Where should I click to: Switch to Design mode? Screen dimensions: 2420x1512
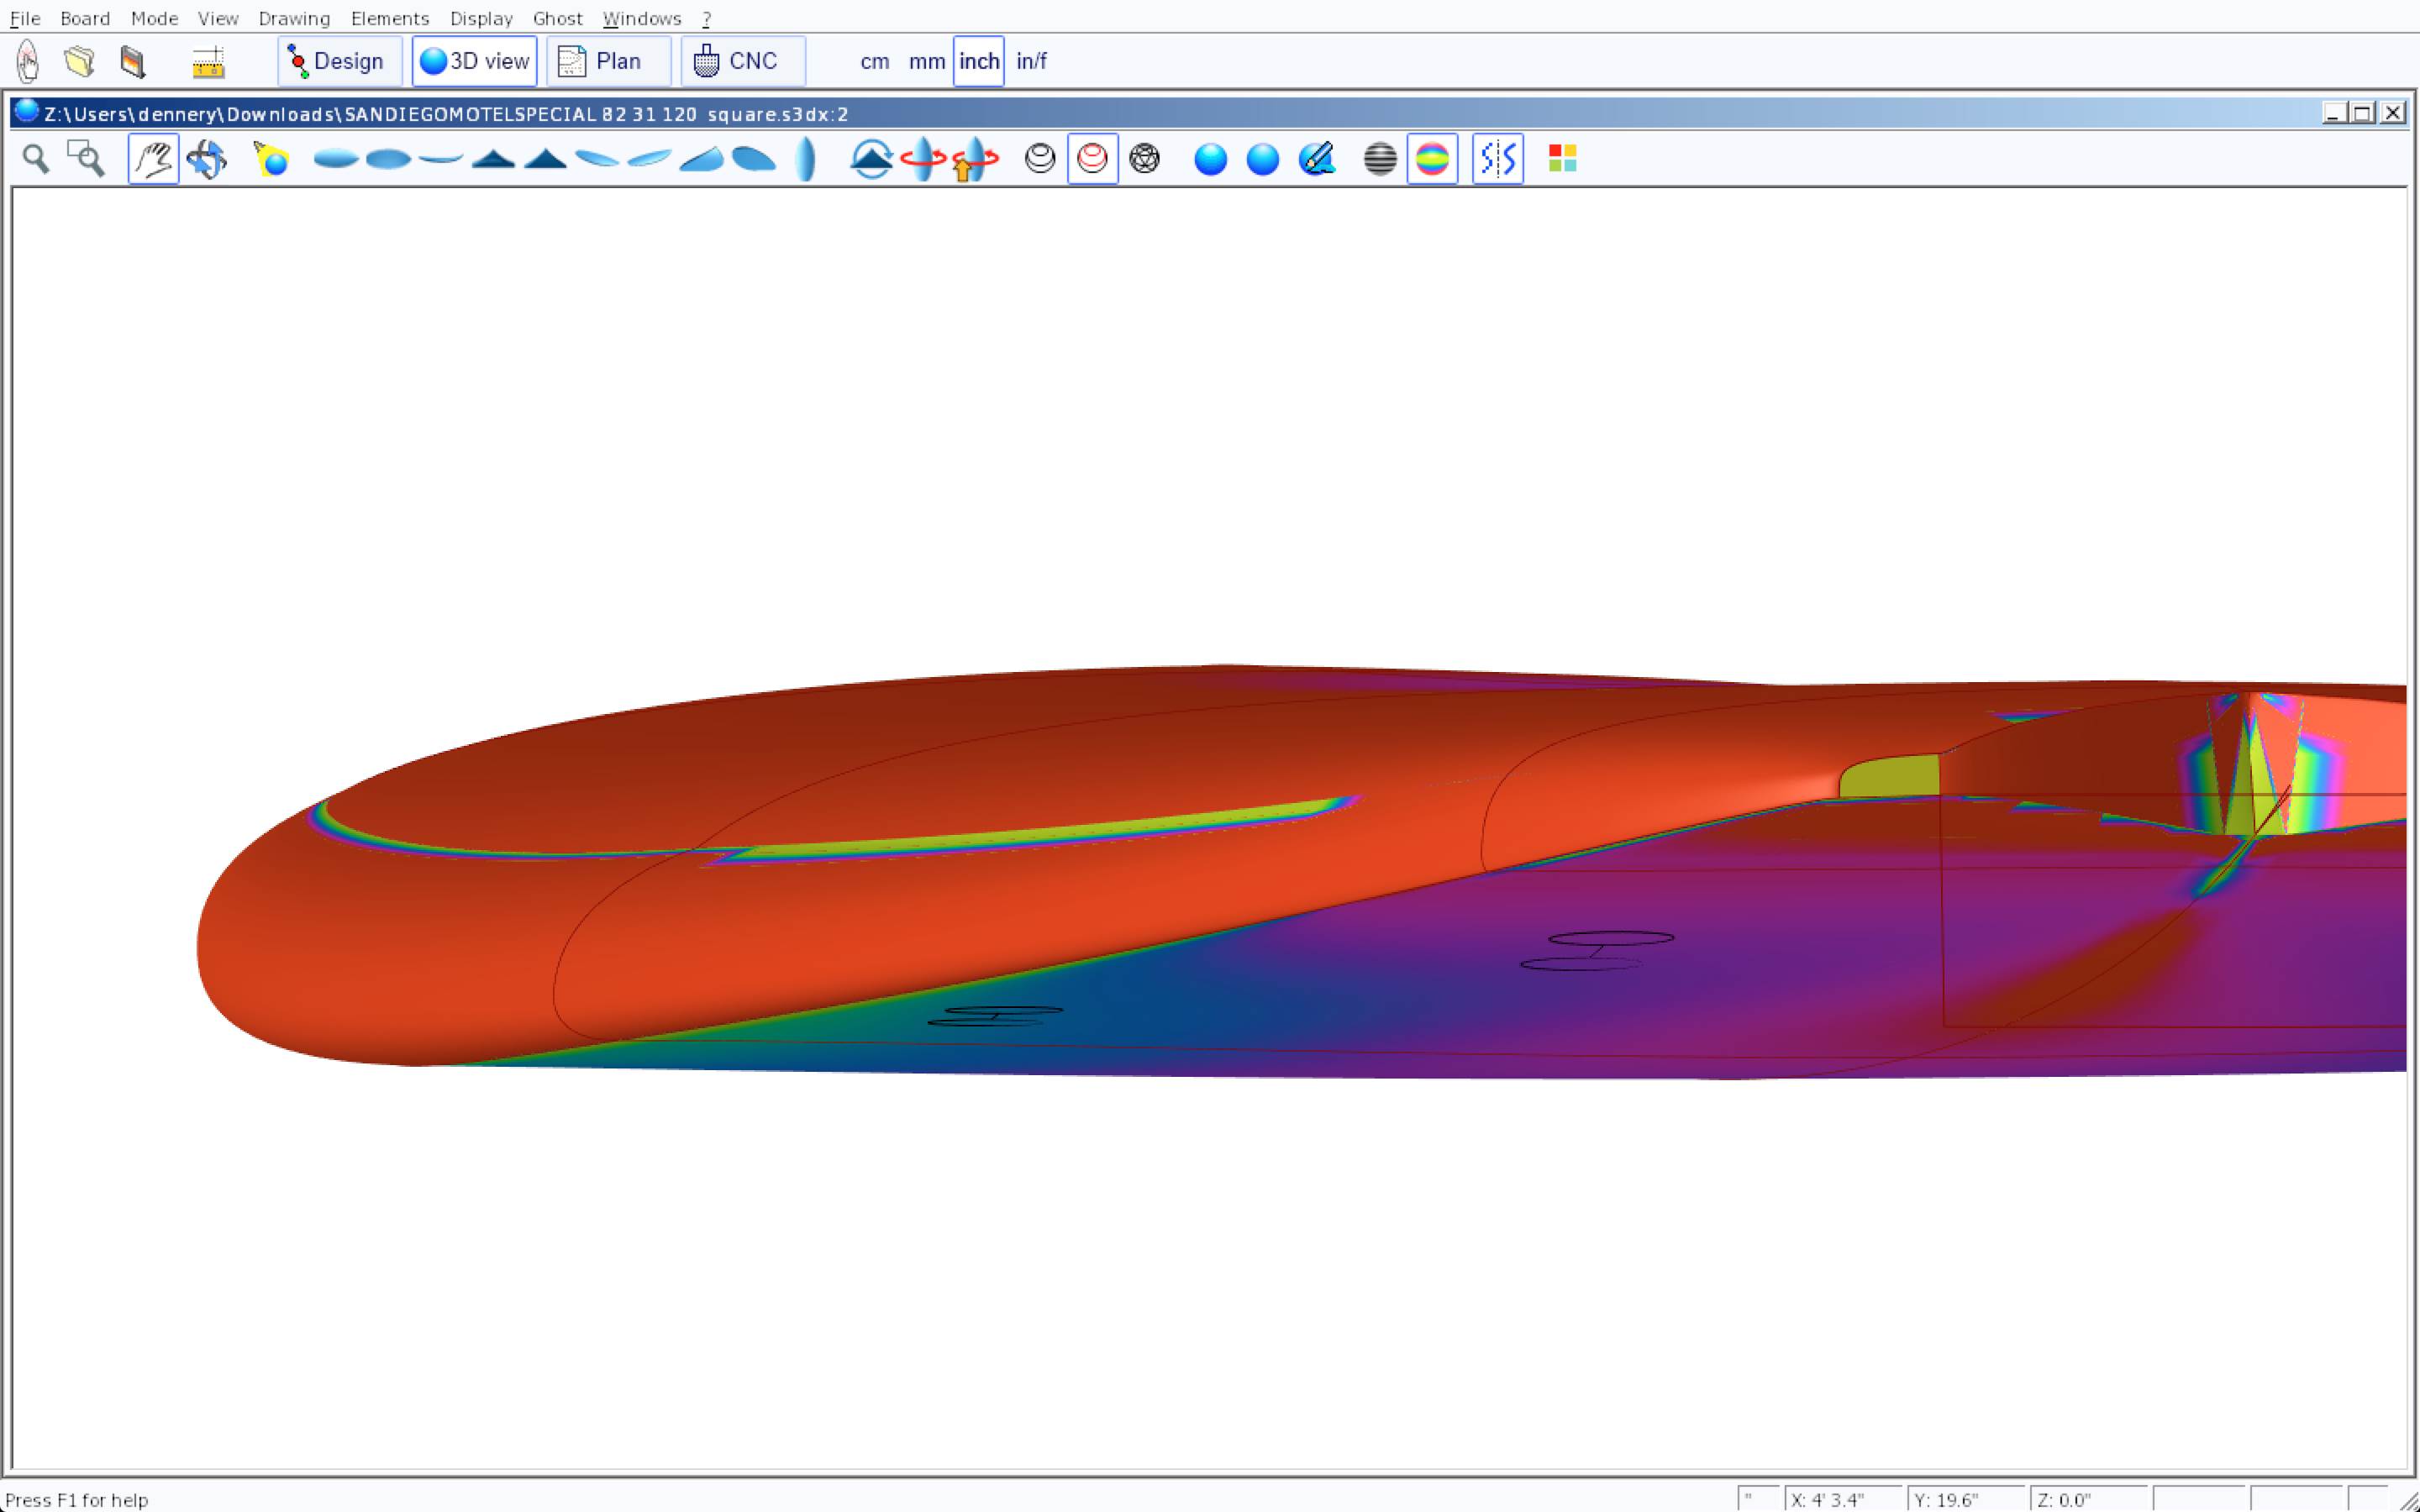(339, 62)
